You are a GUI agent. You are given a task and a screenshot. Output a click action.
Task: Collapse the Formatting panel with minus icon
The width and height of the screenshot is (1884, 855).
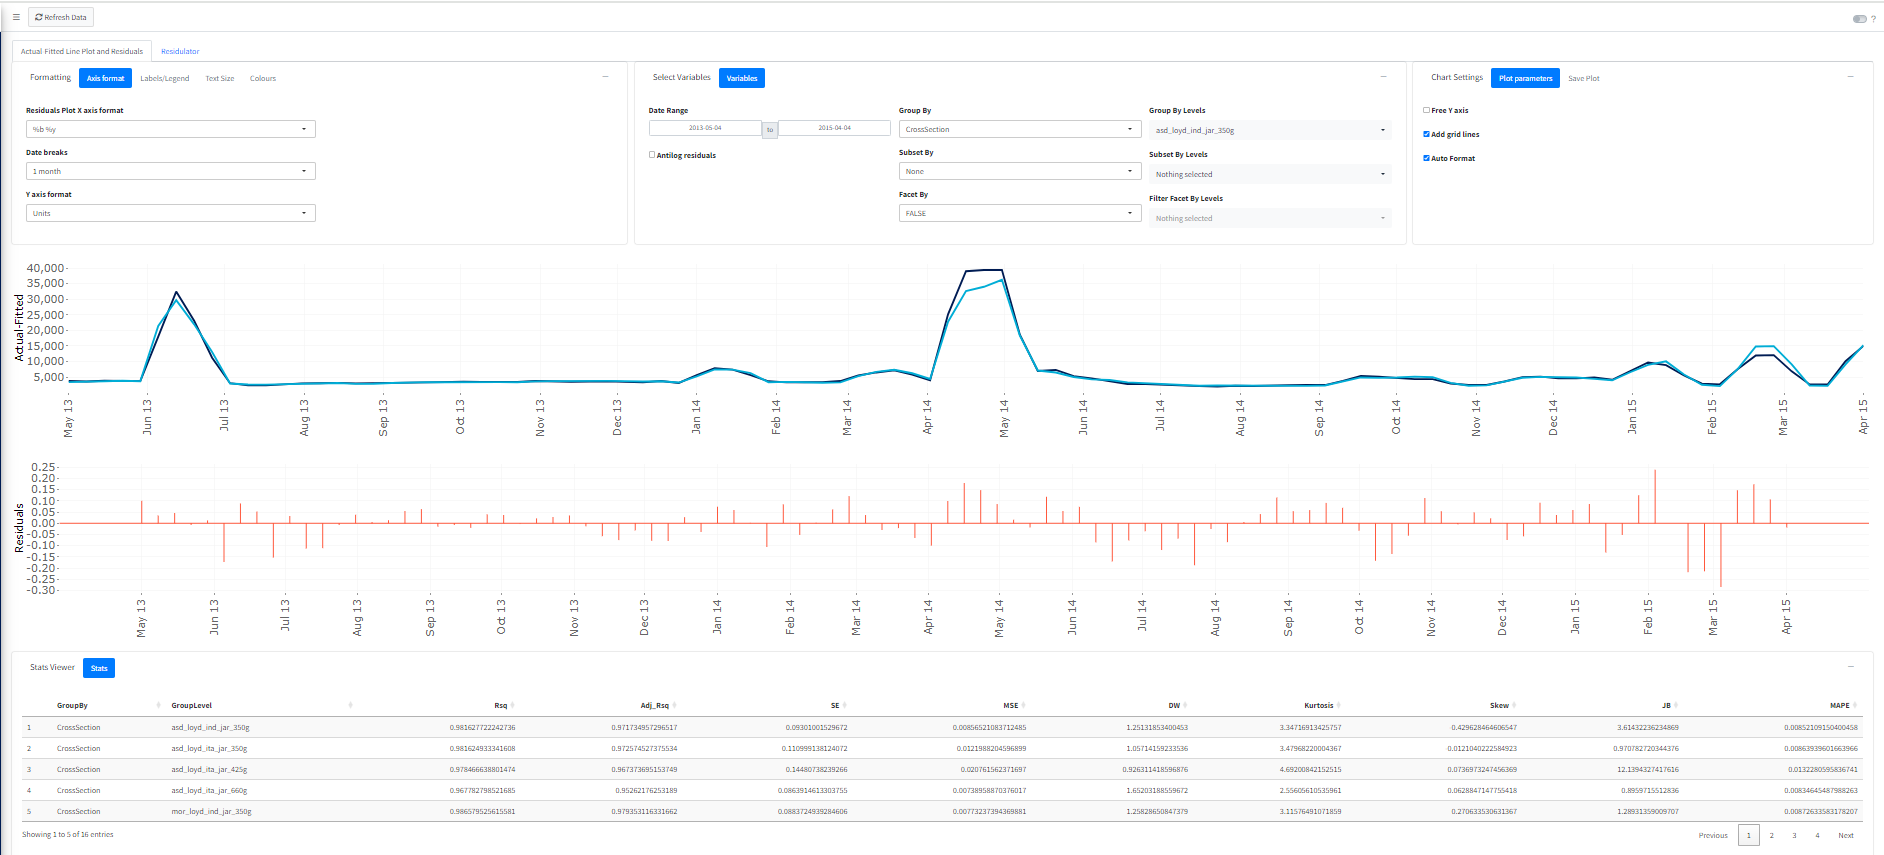tap(604, 77)
